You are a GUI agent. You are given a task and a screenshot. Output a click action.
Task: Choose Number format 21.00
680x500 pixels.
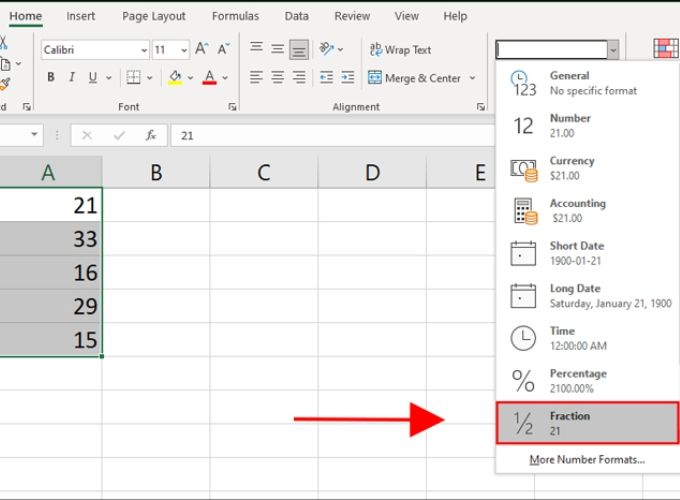(588, 125)
